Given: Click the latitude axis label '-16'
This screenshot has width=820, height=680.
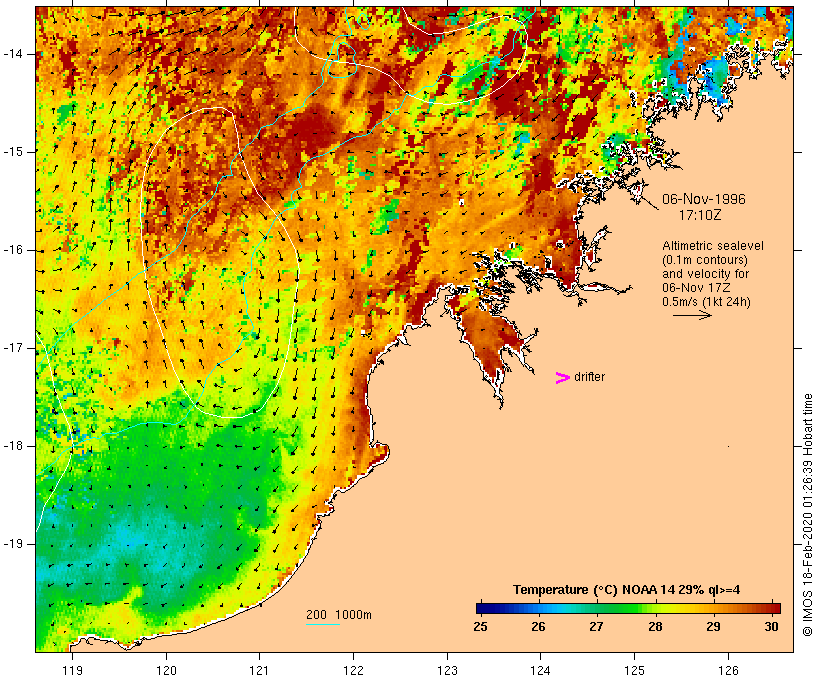Looking at the screenshot, I should 13,250.
